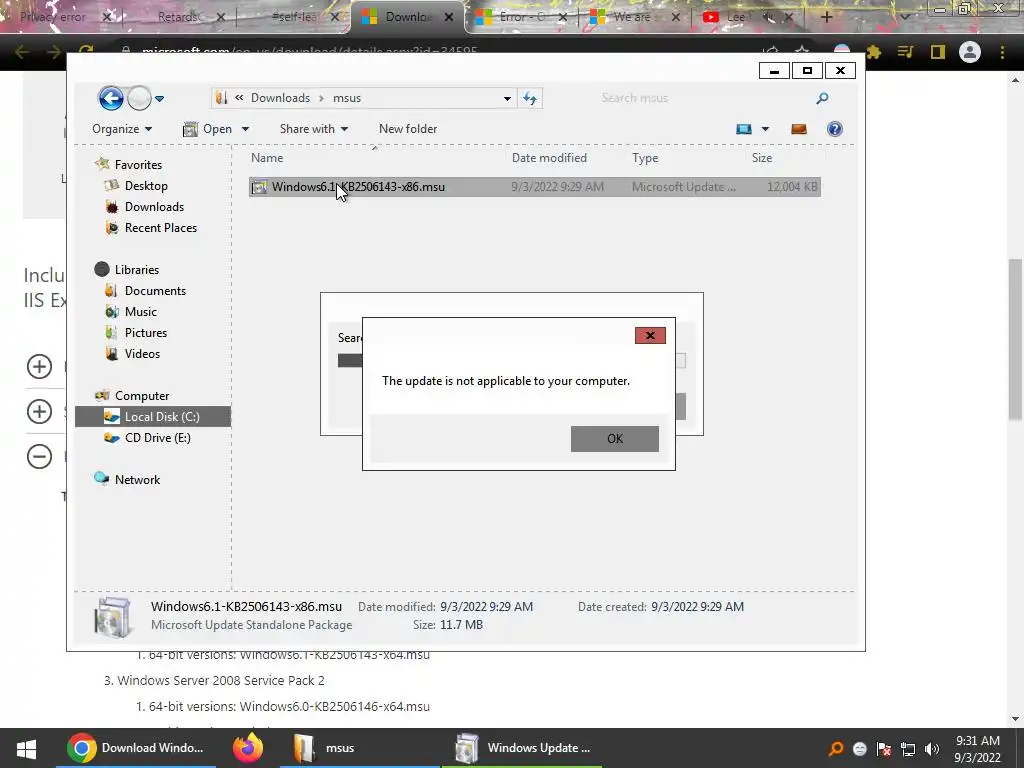Click the network tray icon
Image resolution: width=1024 pixels, height=768 pixels.
(x=908, y=749)
